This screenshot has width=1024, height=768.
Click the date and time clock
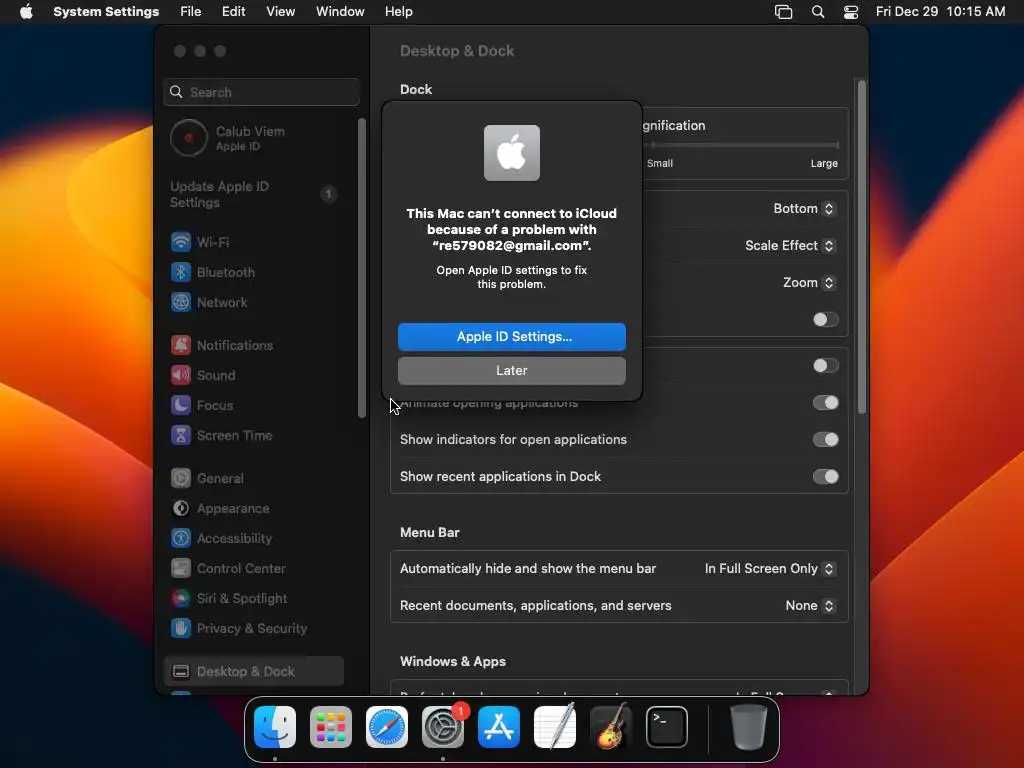940,12
